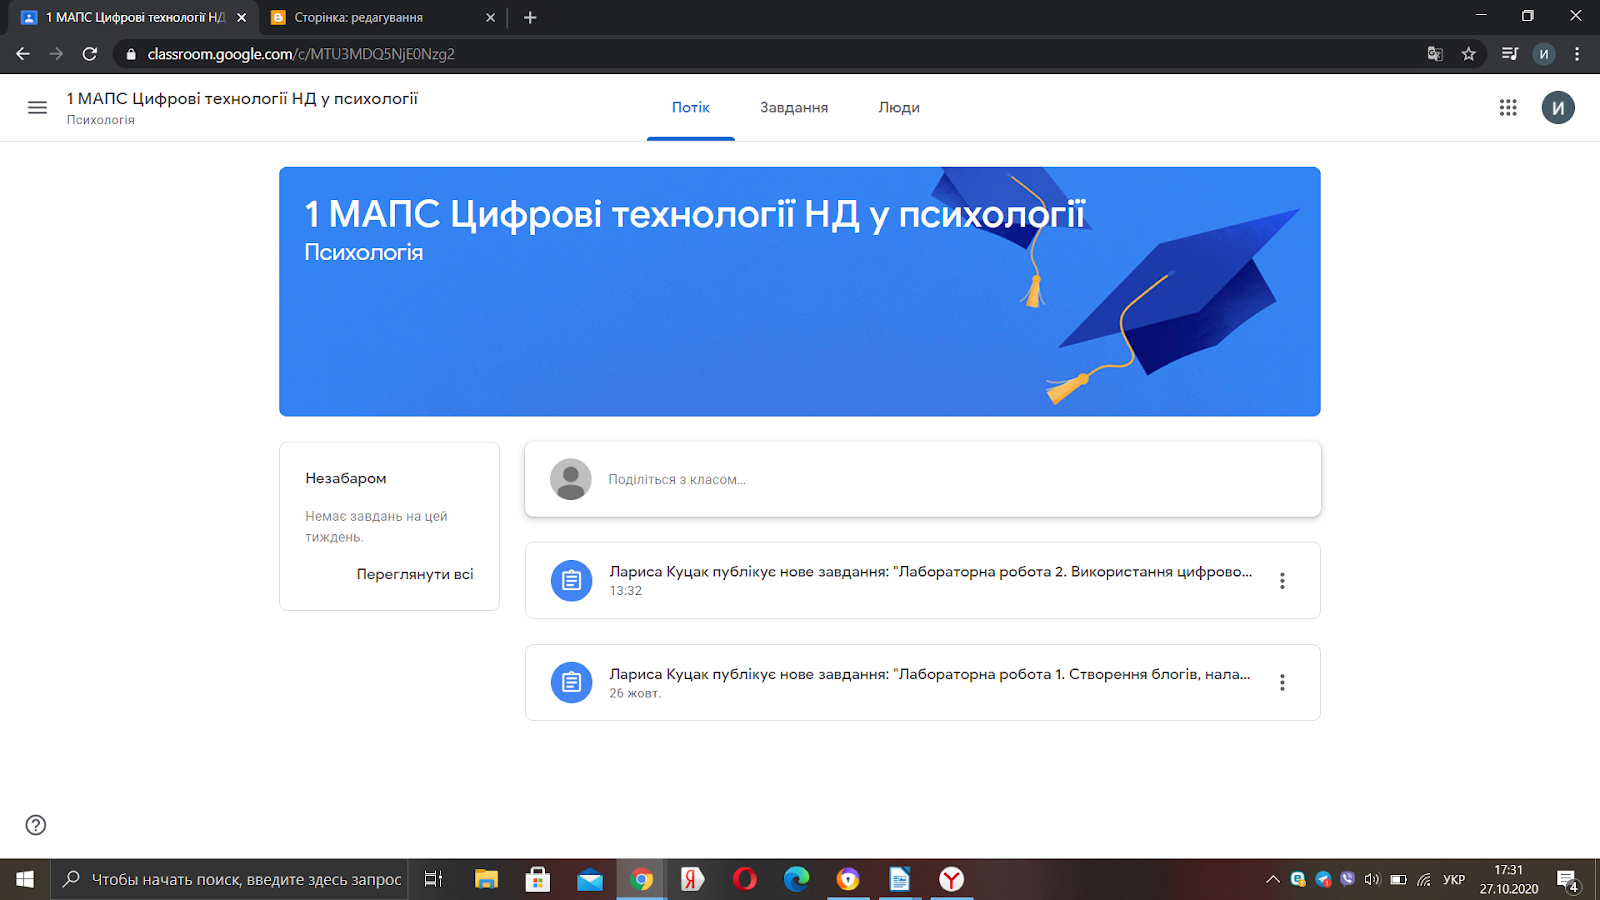Select the 1 МАПС Цифрові технології browser tab
Image resolution: width=1600 pixels, height=900 pixels.
pos(132,17)
